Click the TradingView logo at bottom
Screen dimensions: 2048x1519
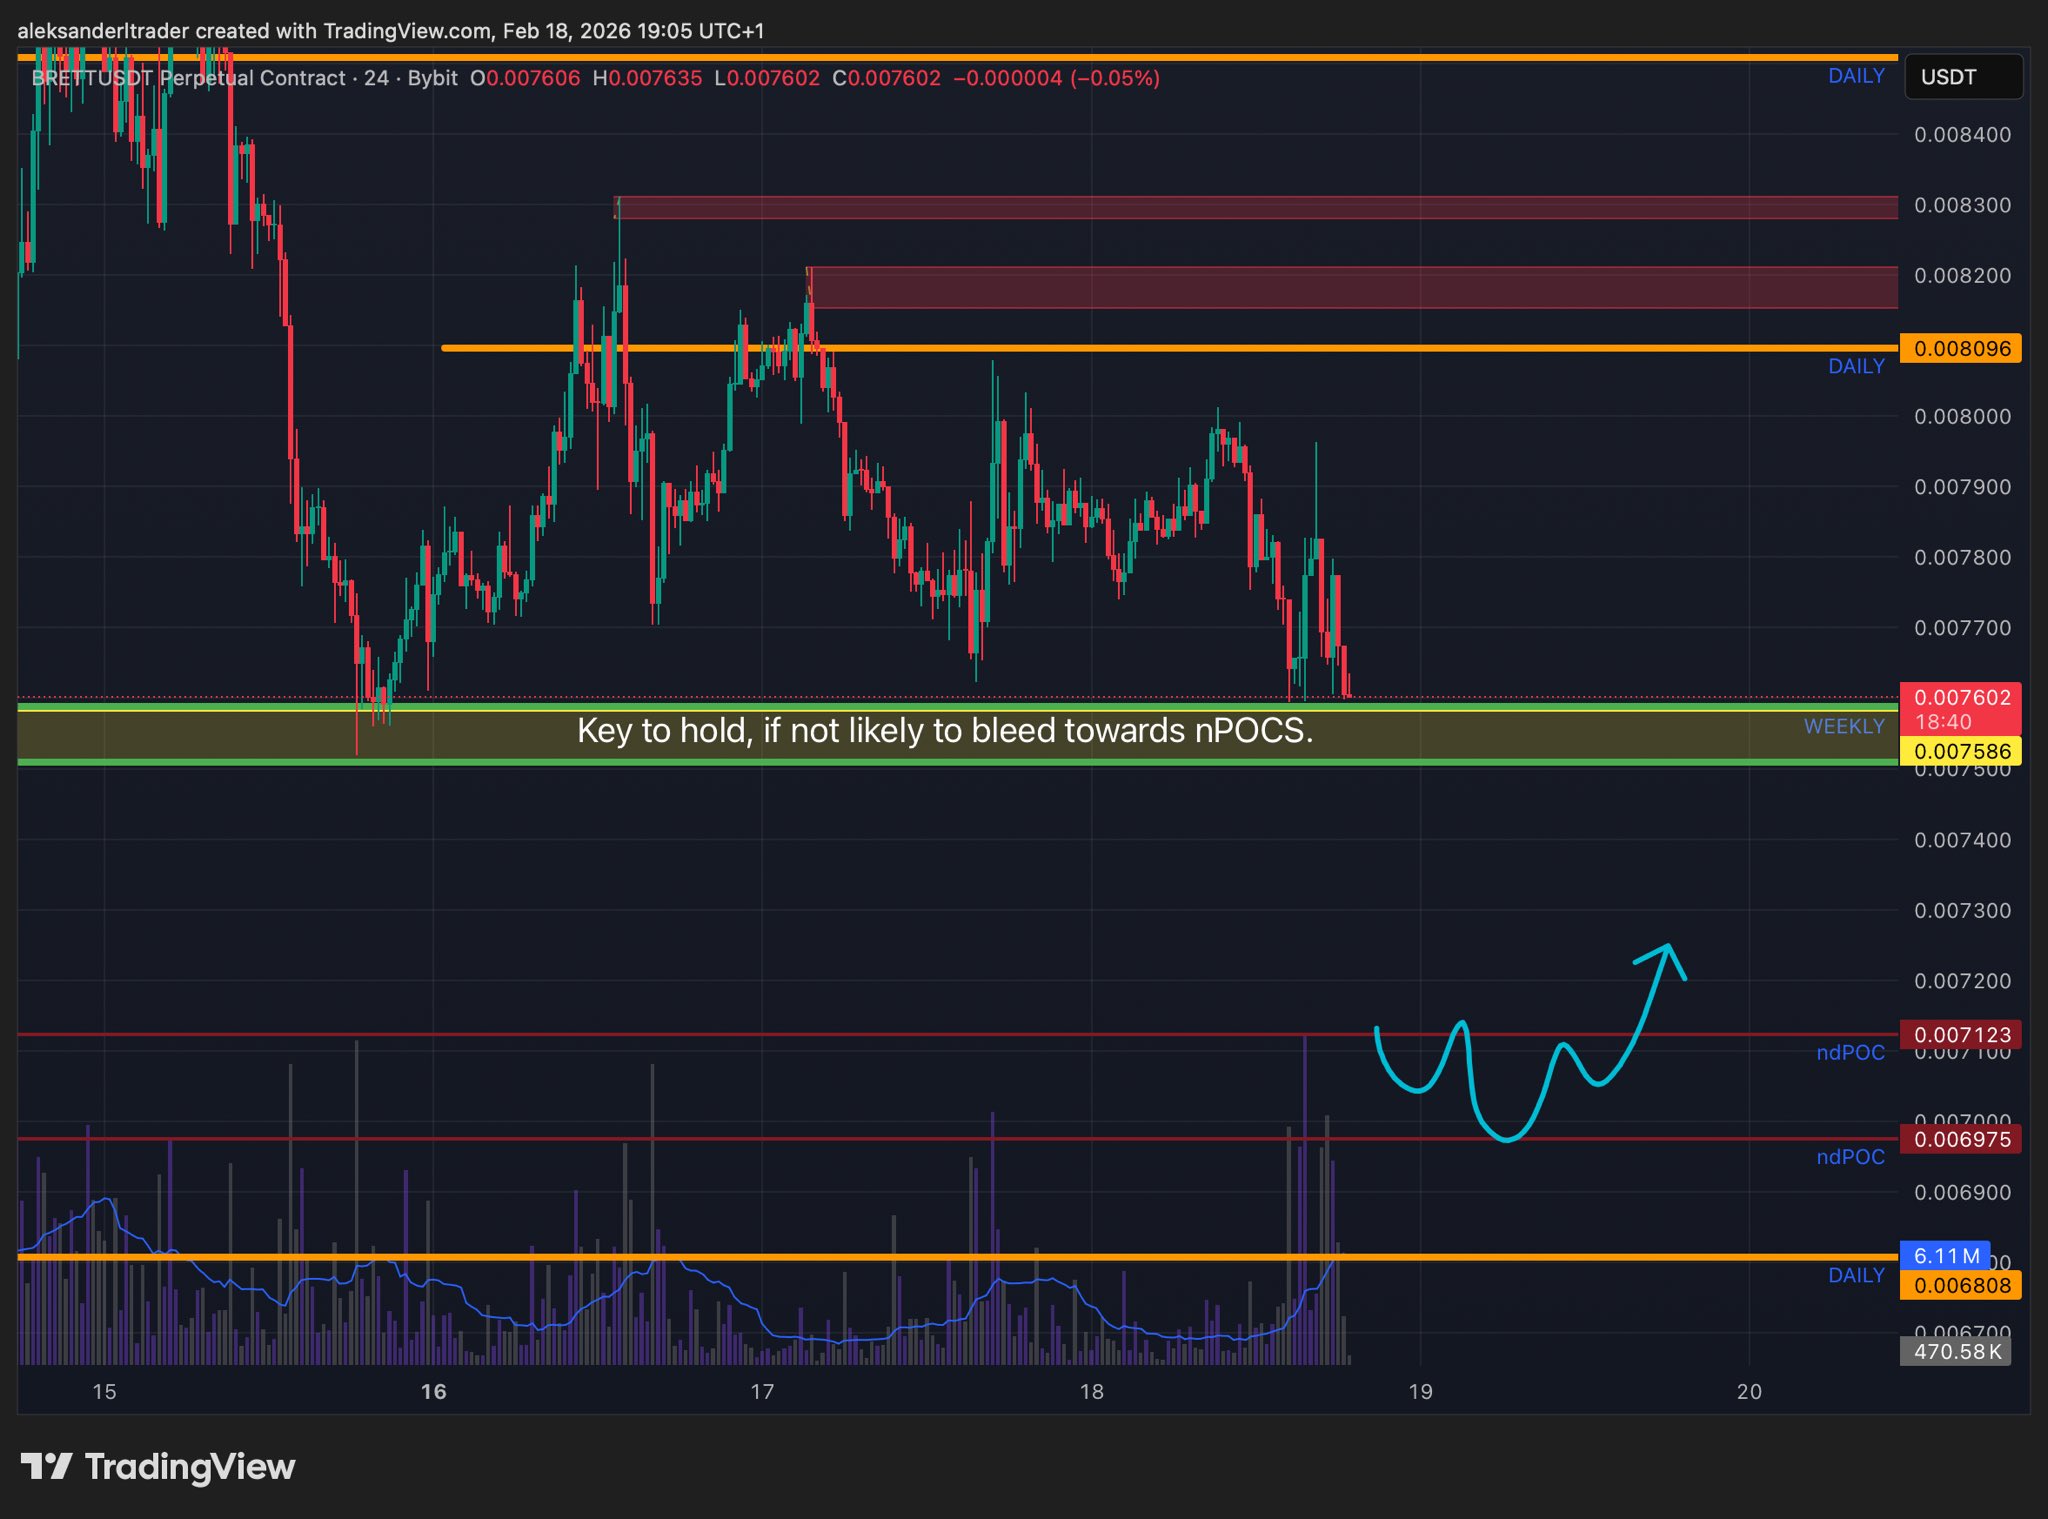click(158, 1467)
